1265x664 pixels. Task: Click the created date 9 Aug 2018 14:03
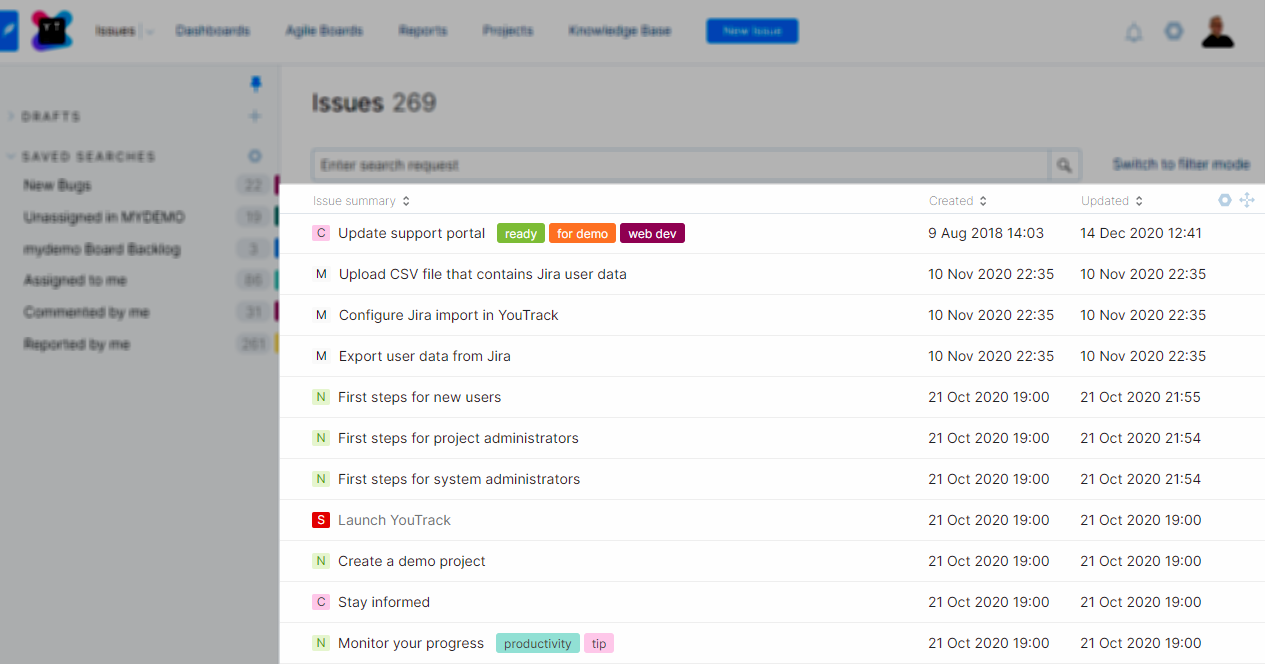(x=986, y=233)
